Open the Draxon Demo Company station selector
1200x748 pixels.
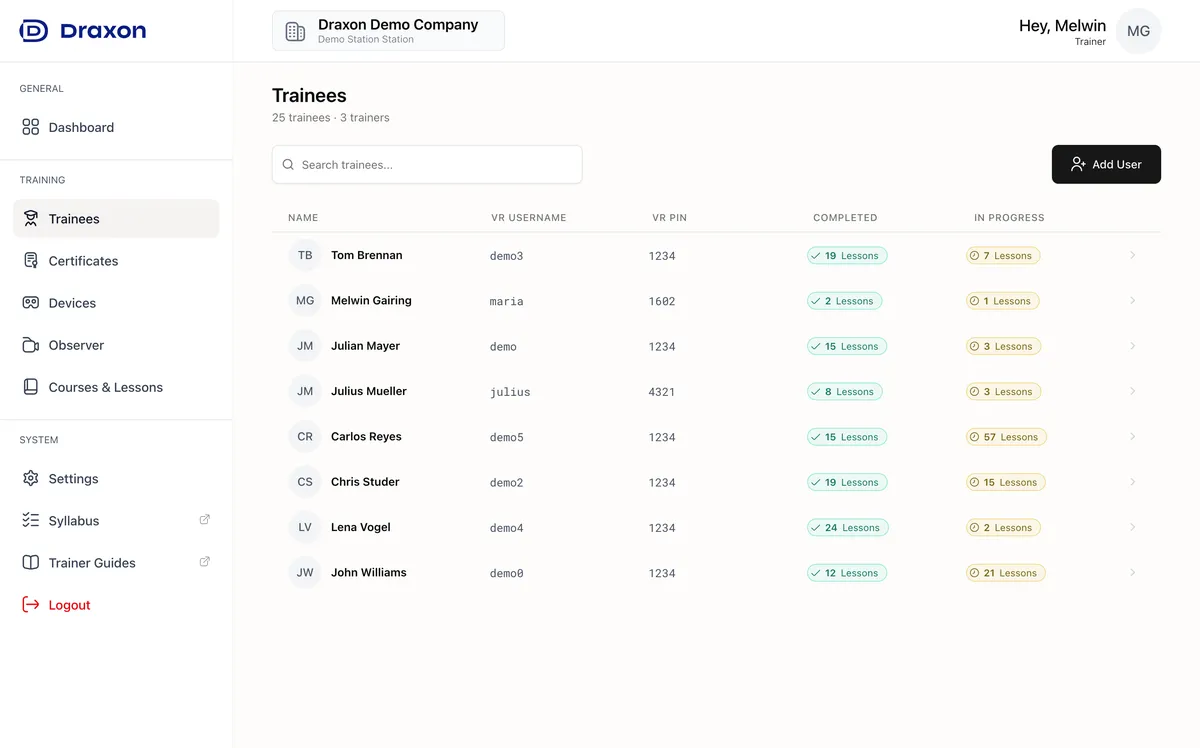(388, 31)
